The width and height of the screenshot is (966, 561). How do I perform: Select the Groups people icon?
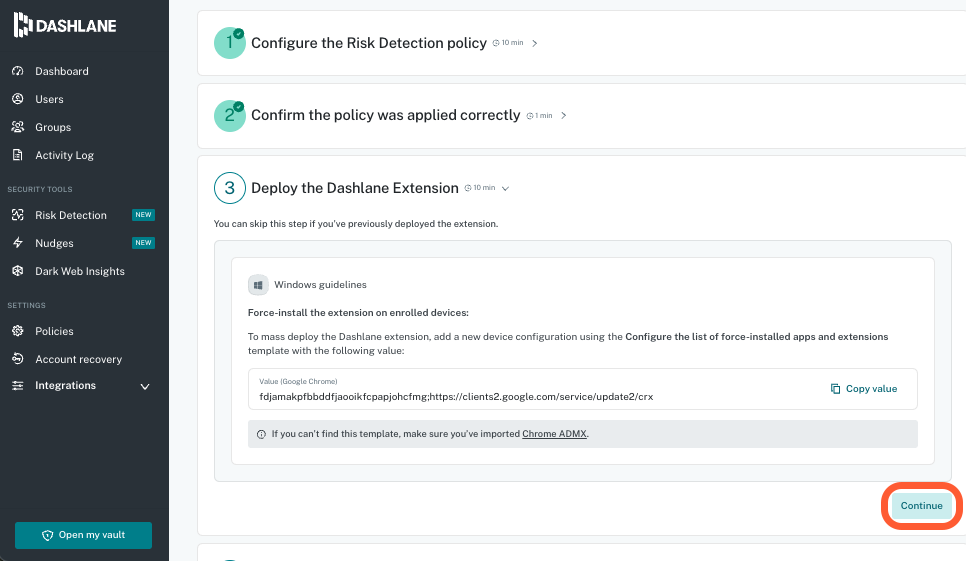coord(17,127)
